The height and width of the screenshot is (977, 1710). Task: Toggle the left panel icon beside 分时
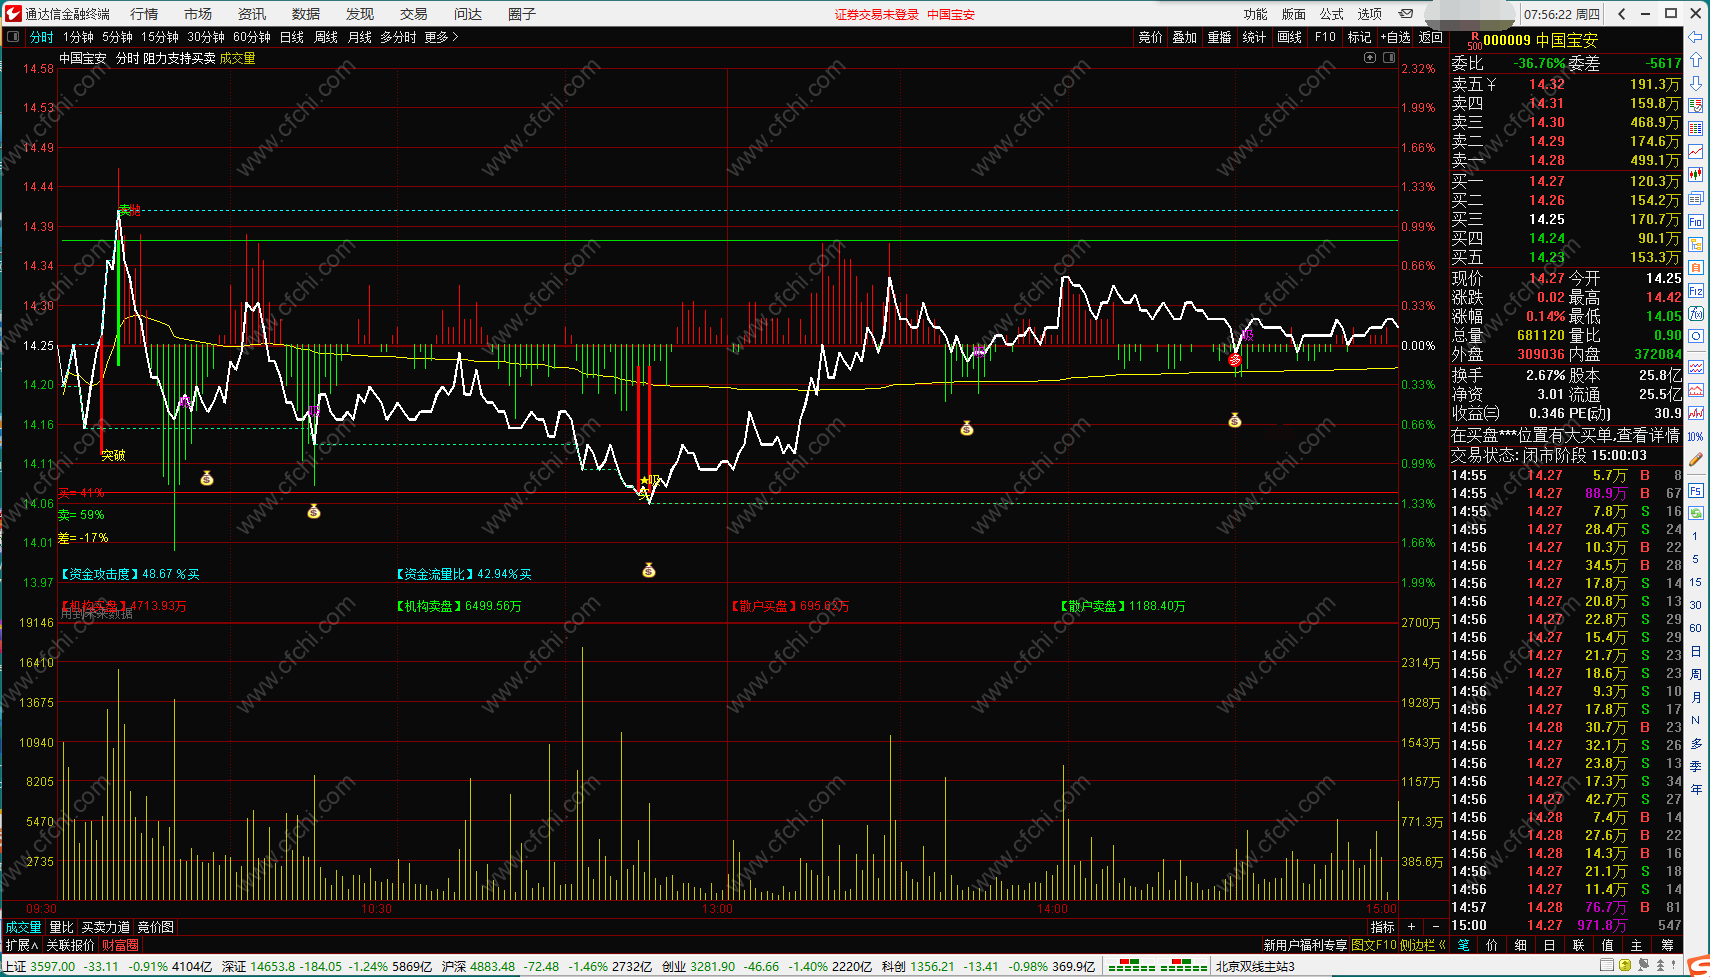[13, 37]
